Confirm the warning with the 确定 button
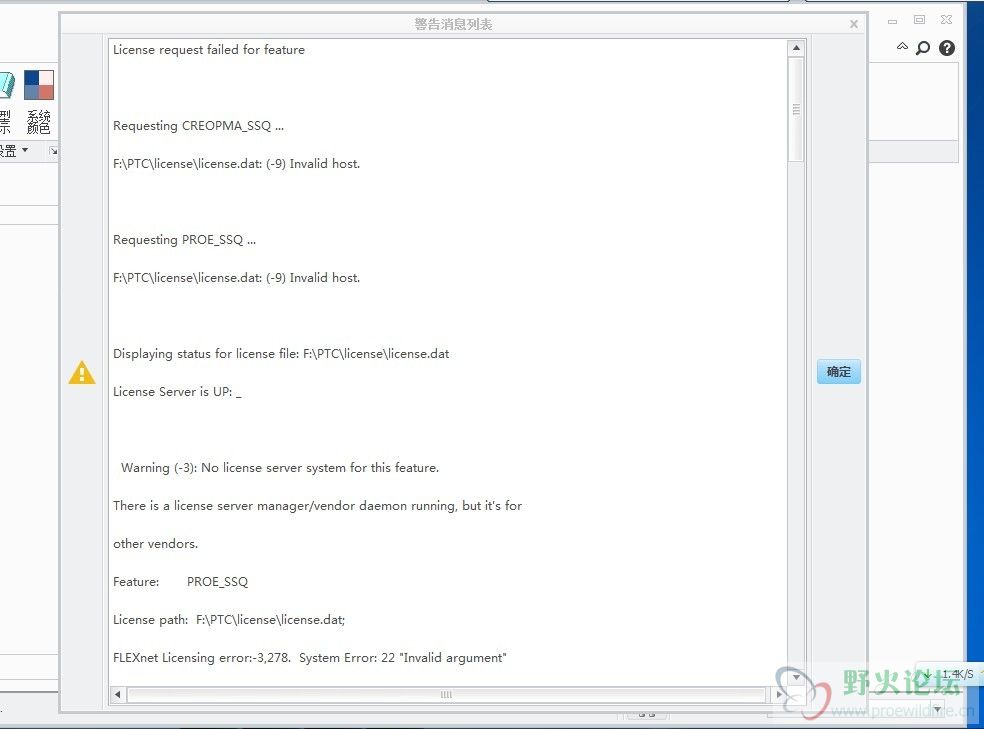The width and height of the screenshot is (984, 729). pyautogui.click(x=838, y=371)
